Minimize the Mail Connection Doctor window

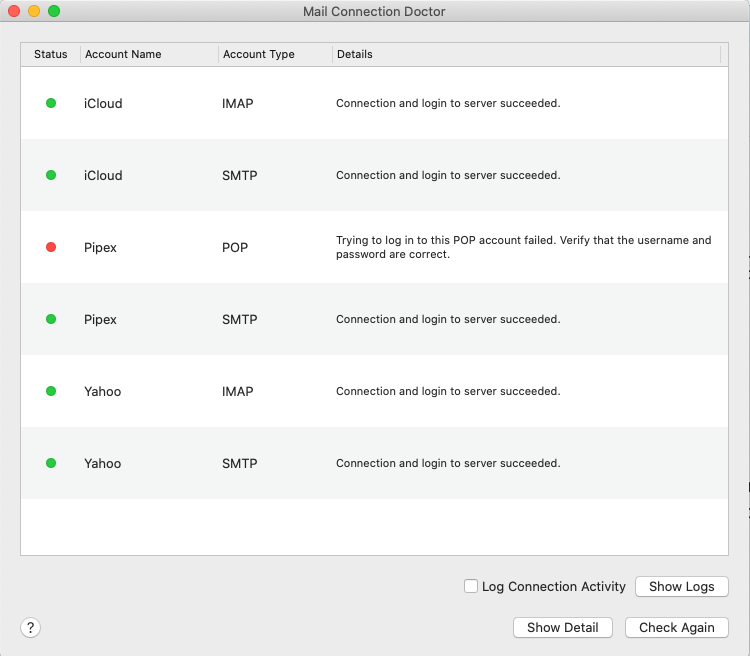(34, 11)
